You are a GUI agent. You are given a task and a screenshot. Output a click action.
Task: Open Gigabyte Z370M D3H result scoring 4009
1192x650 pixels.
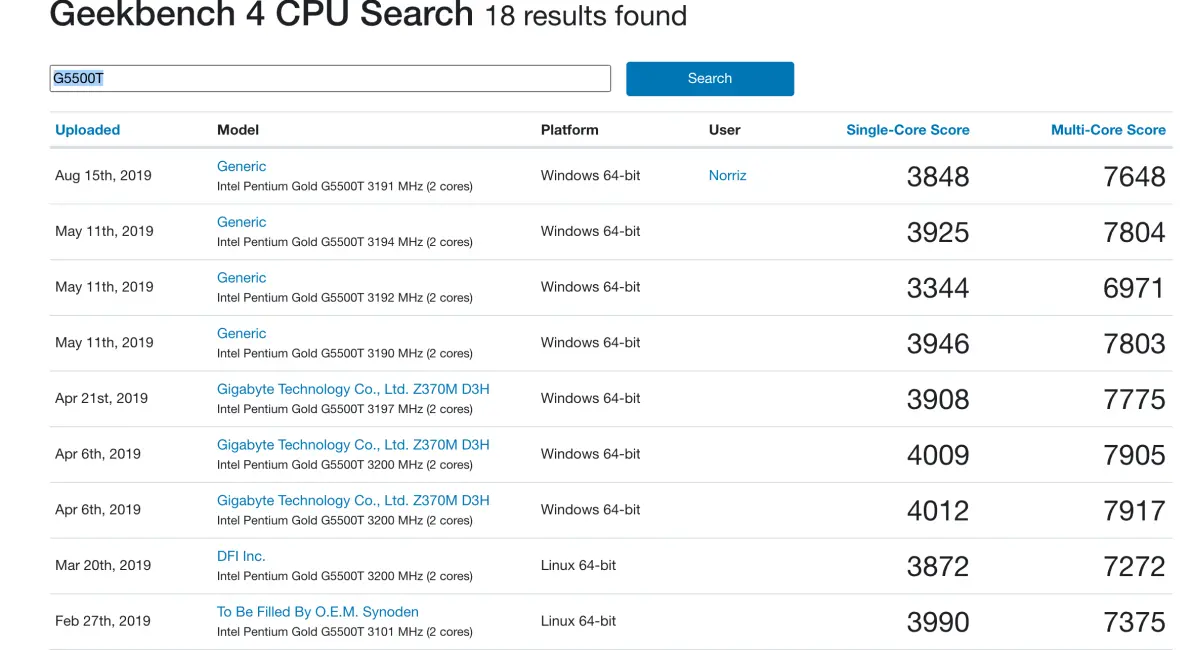[x=353, y=445]
